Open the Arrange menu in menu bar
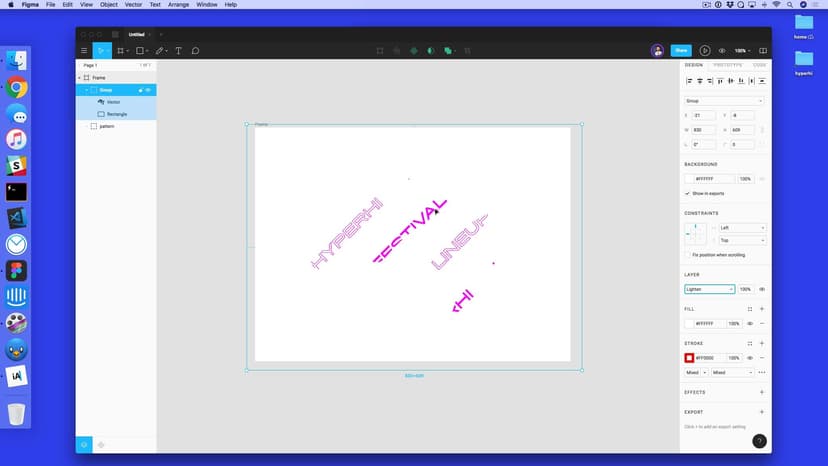Viewport: 828px width, 466px height. click(178, 5)
